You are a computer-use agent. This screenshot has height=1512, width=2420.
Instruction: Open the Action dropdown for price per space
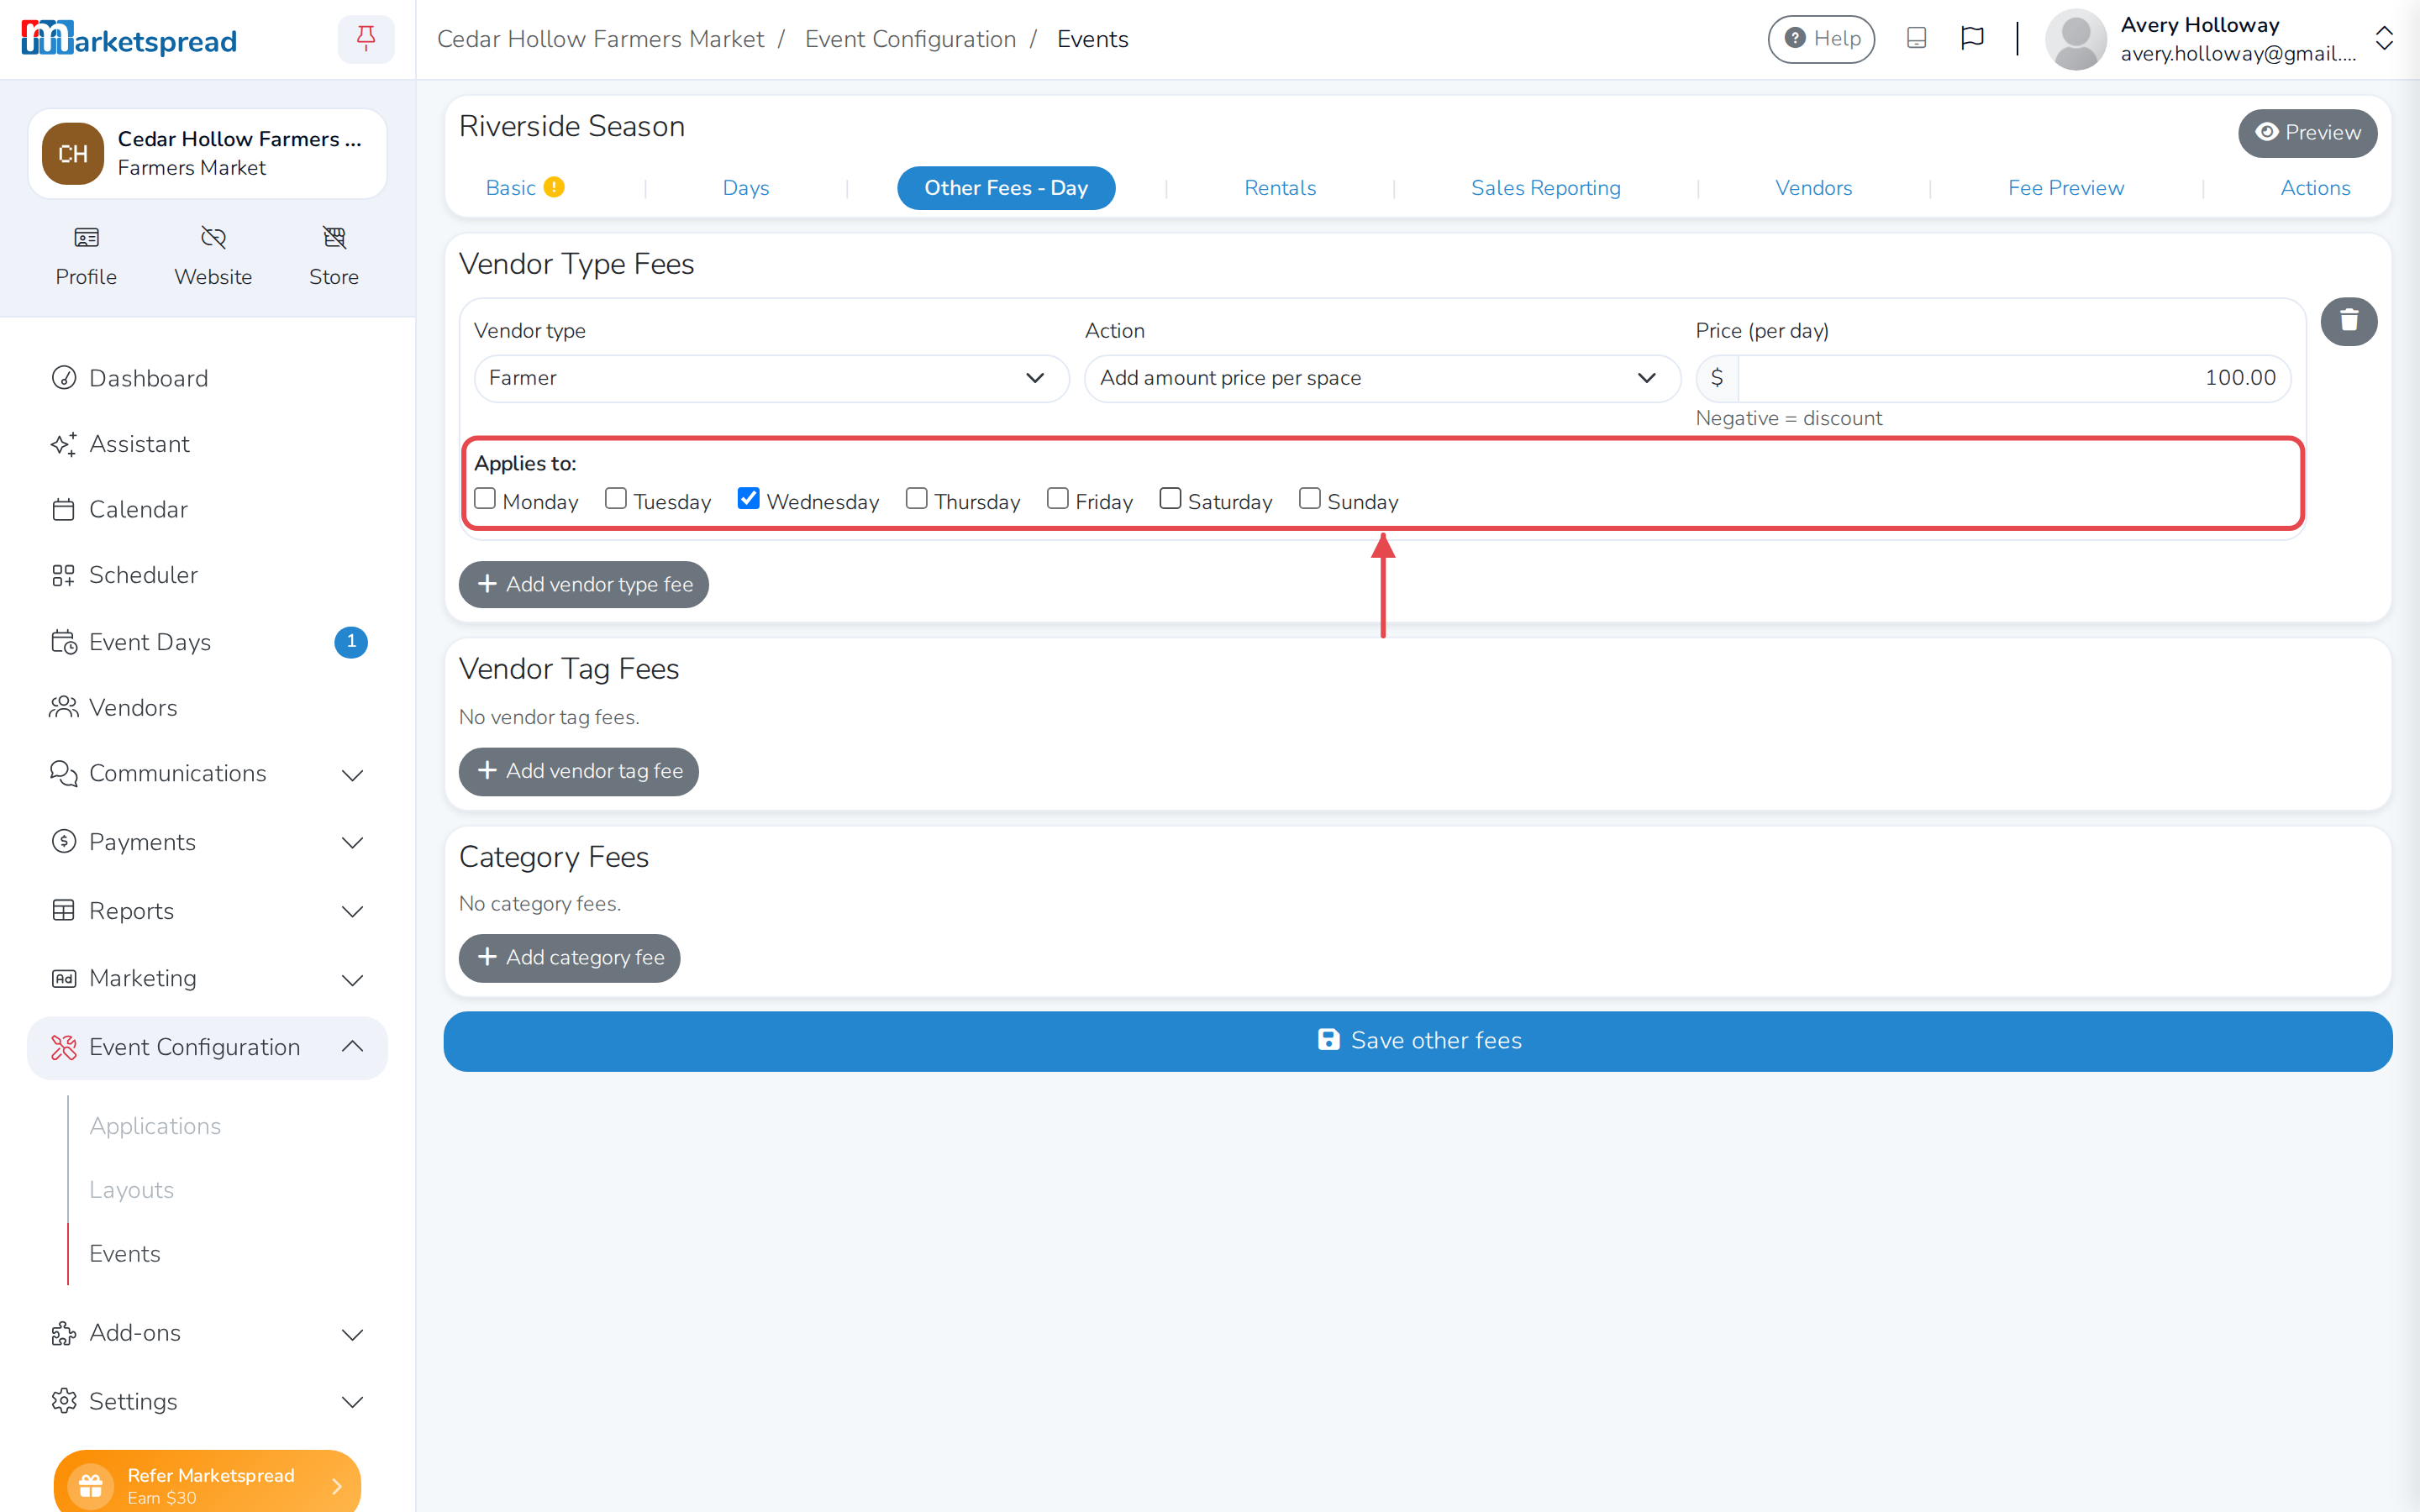[1382, 378]
